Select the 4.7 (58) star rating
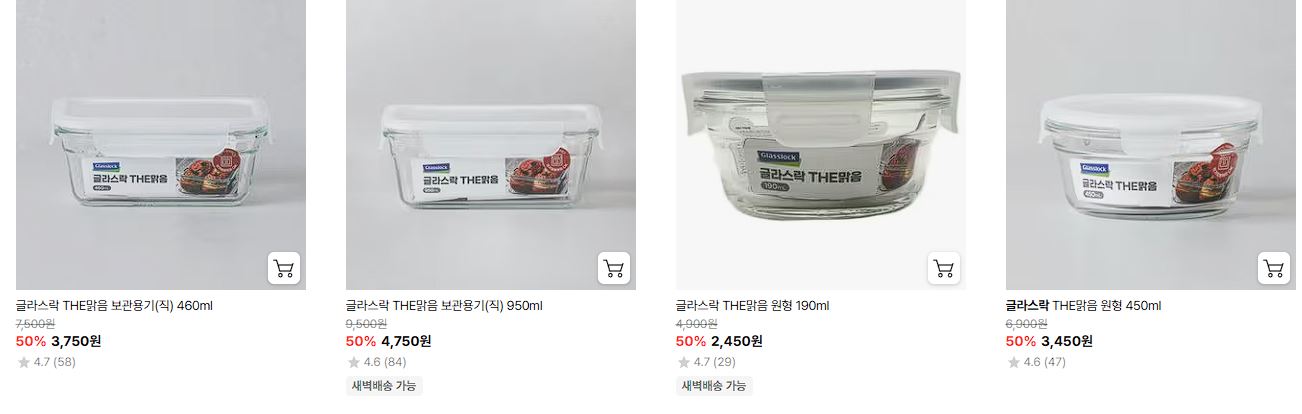1302x414 pixels. pos(46,362)
